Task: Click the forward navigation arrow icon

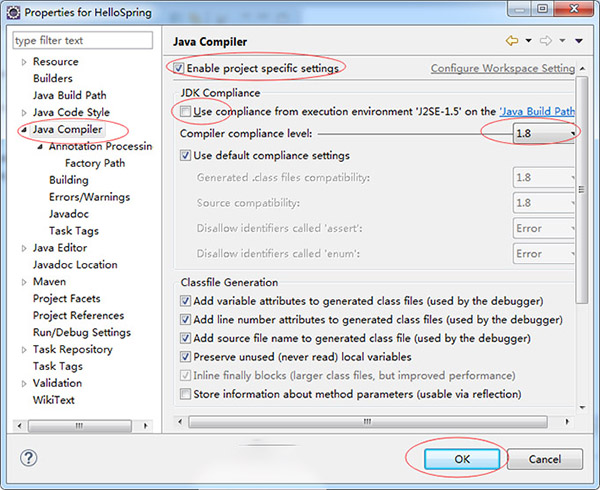Action: (x=547, y=42)
